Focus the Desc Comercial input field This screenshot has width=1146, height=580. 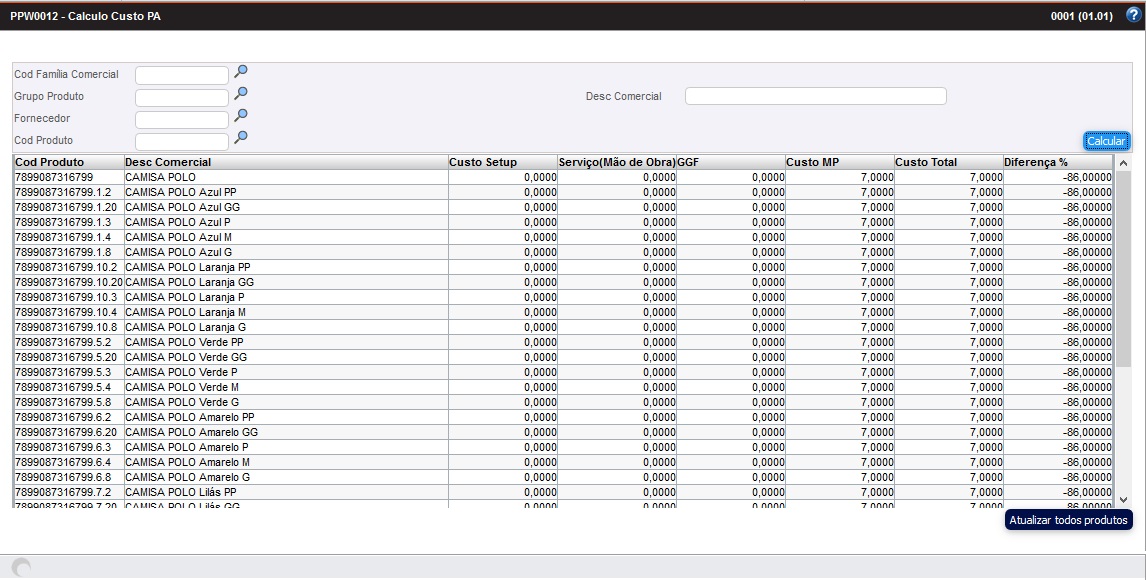pyautogui.click(x=815, y=96)
